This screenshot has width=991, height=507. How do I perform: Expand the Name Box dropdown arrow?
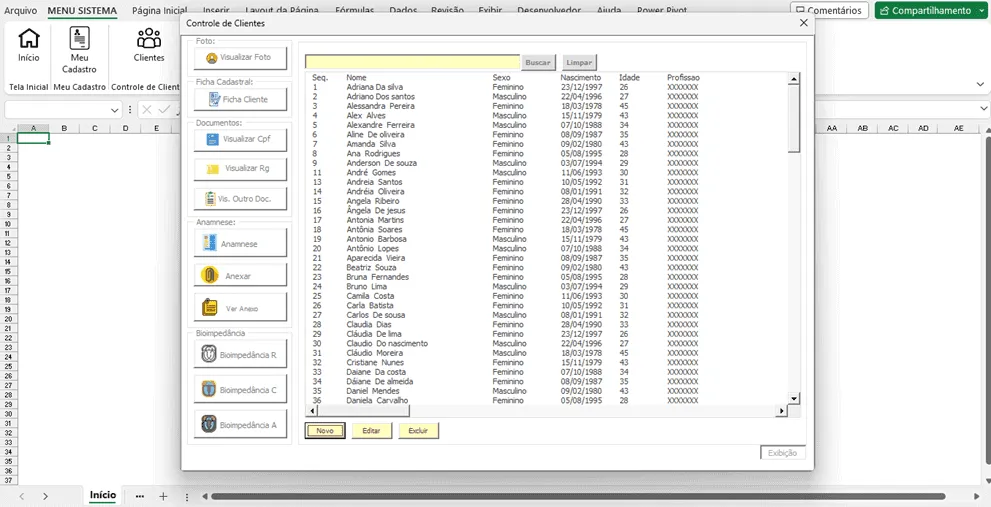click(115, 110)
